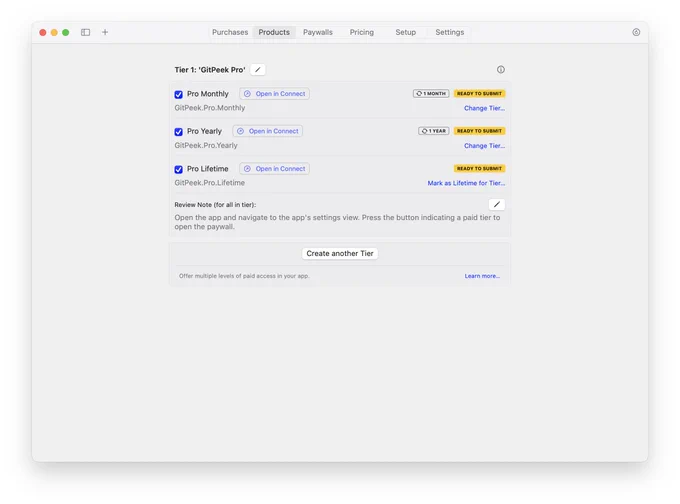This screenshot has width=680, height=504.
Task: Click the yellow minimize window button
Action: pos(54,32)
